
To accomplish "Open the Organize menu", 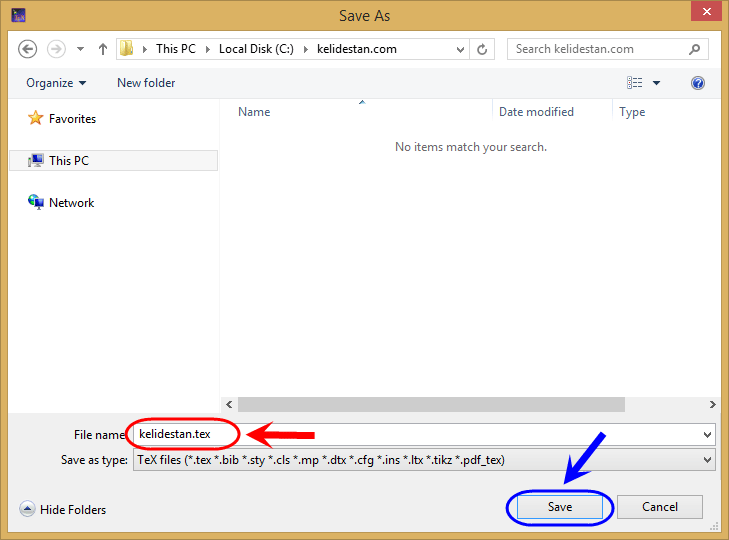I will coord(56,83).
